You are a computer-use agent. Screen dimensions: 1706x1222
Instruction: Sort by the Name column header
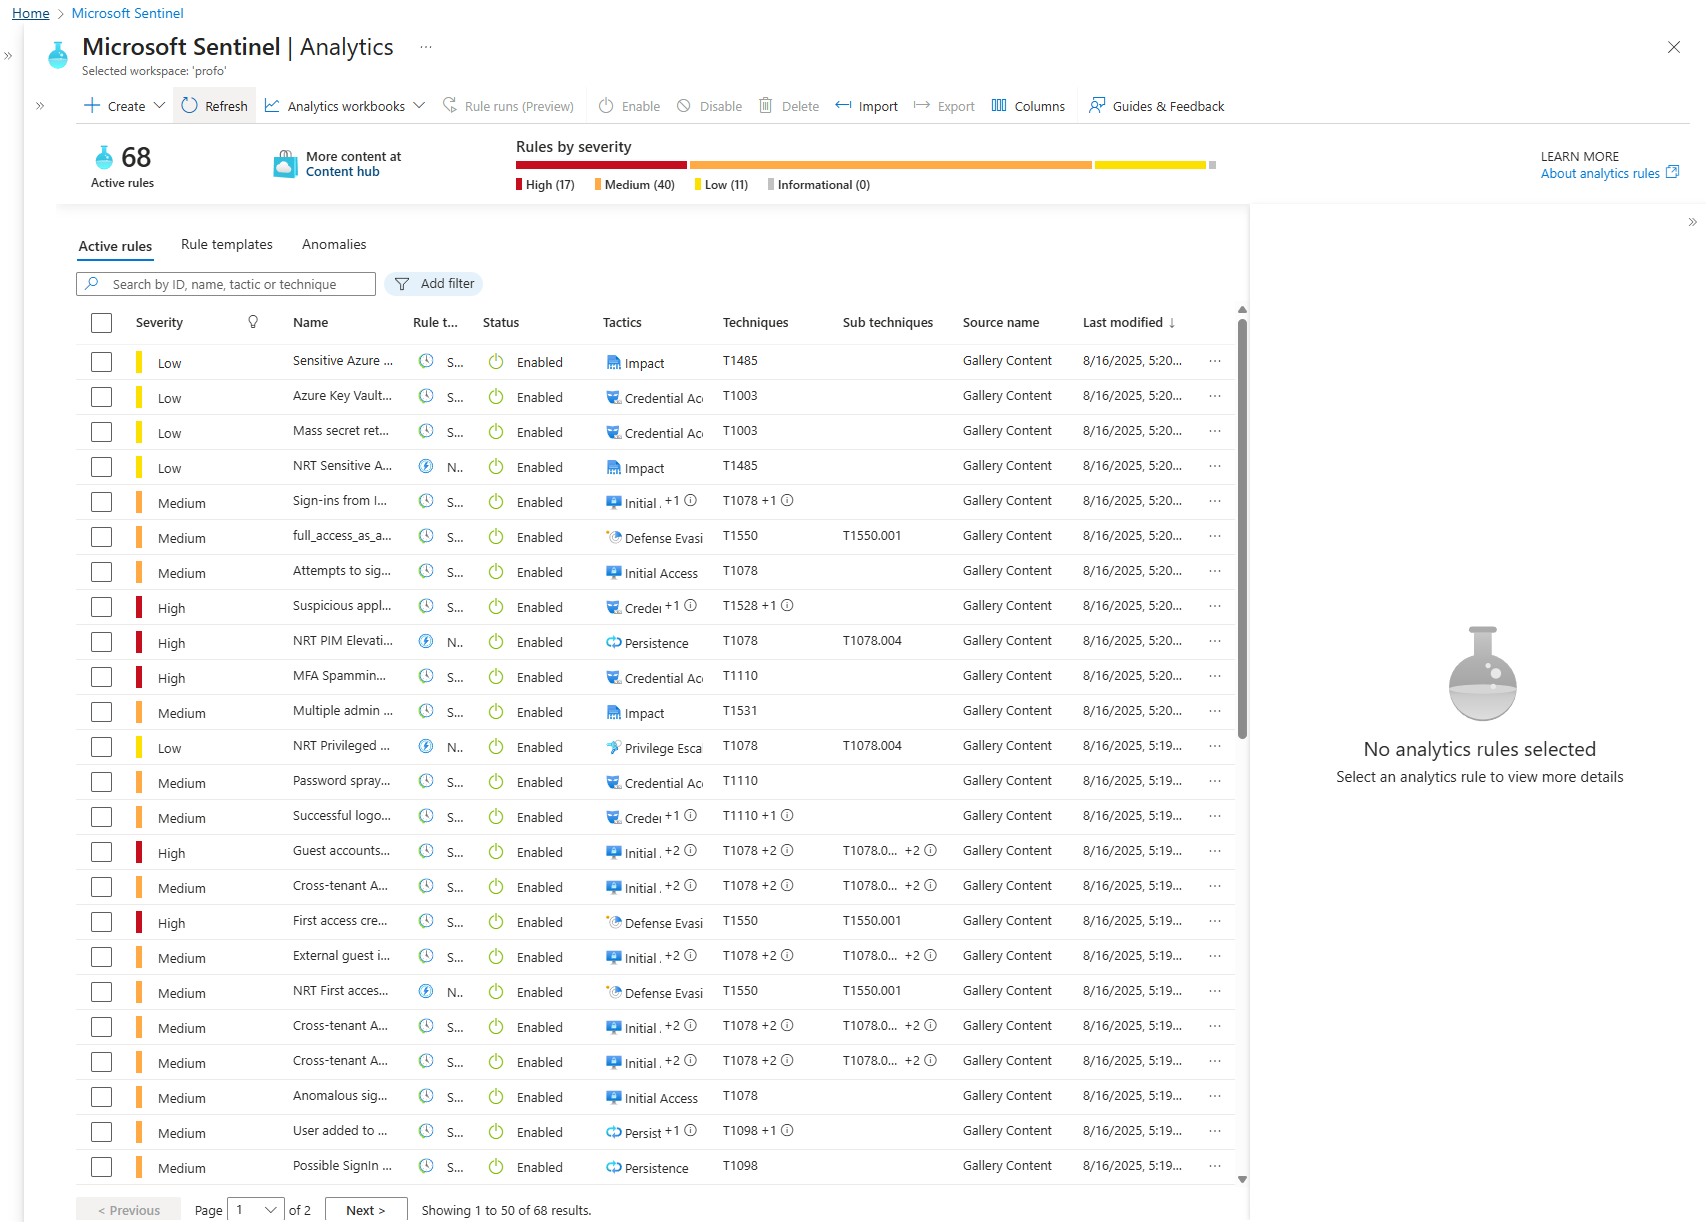pyautogui.click(x=310, y=322)
